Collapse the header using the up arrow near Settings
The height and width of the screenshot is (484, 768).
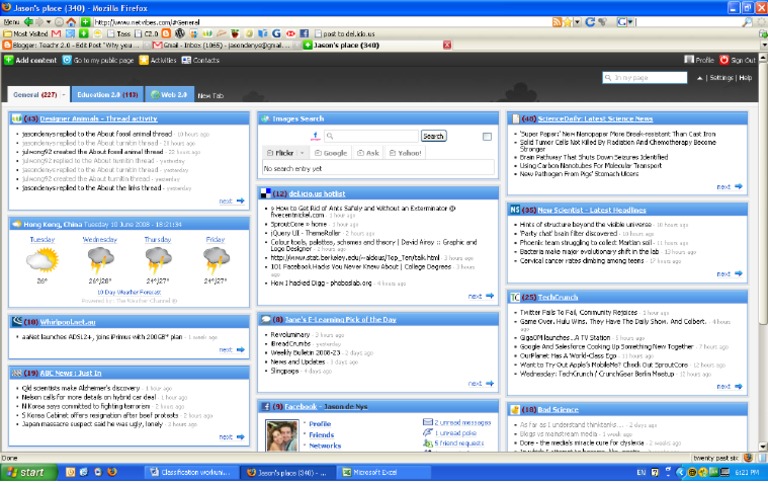click(x=700, y=78)
